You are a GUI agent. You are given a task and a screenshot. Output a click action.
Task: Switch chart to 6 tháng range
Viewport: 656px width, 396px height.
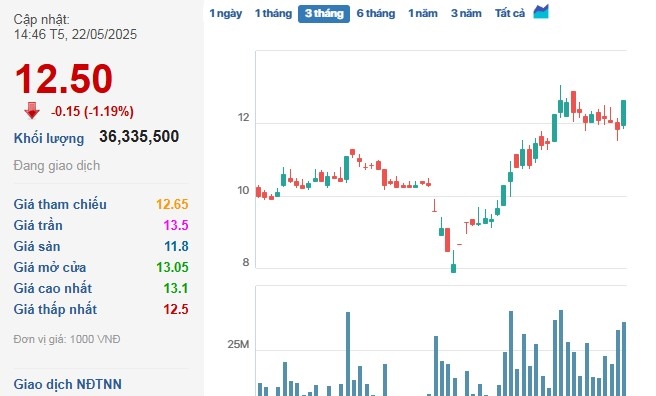pos(376,13)
